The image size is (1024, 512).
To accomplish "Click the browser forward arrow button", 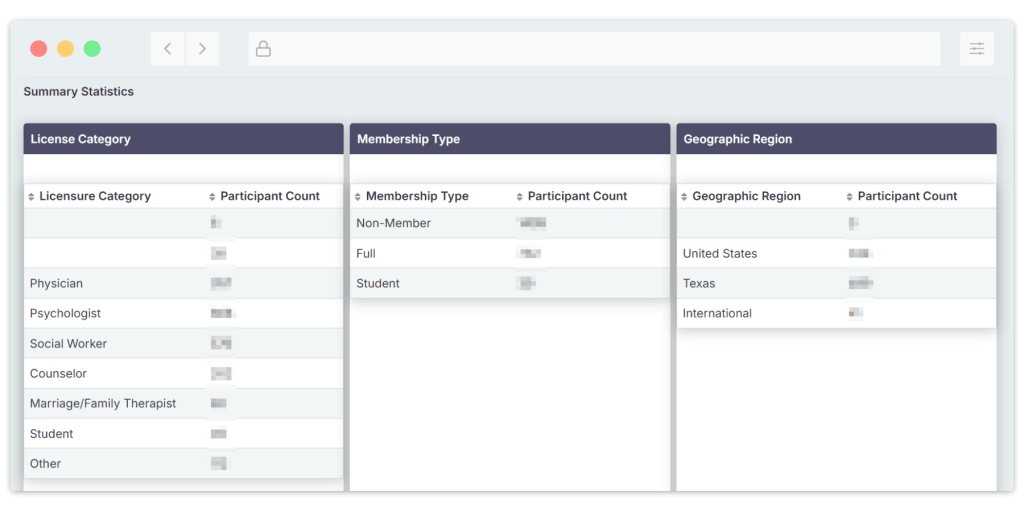I will click(202, 49).
